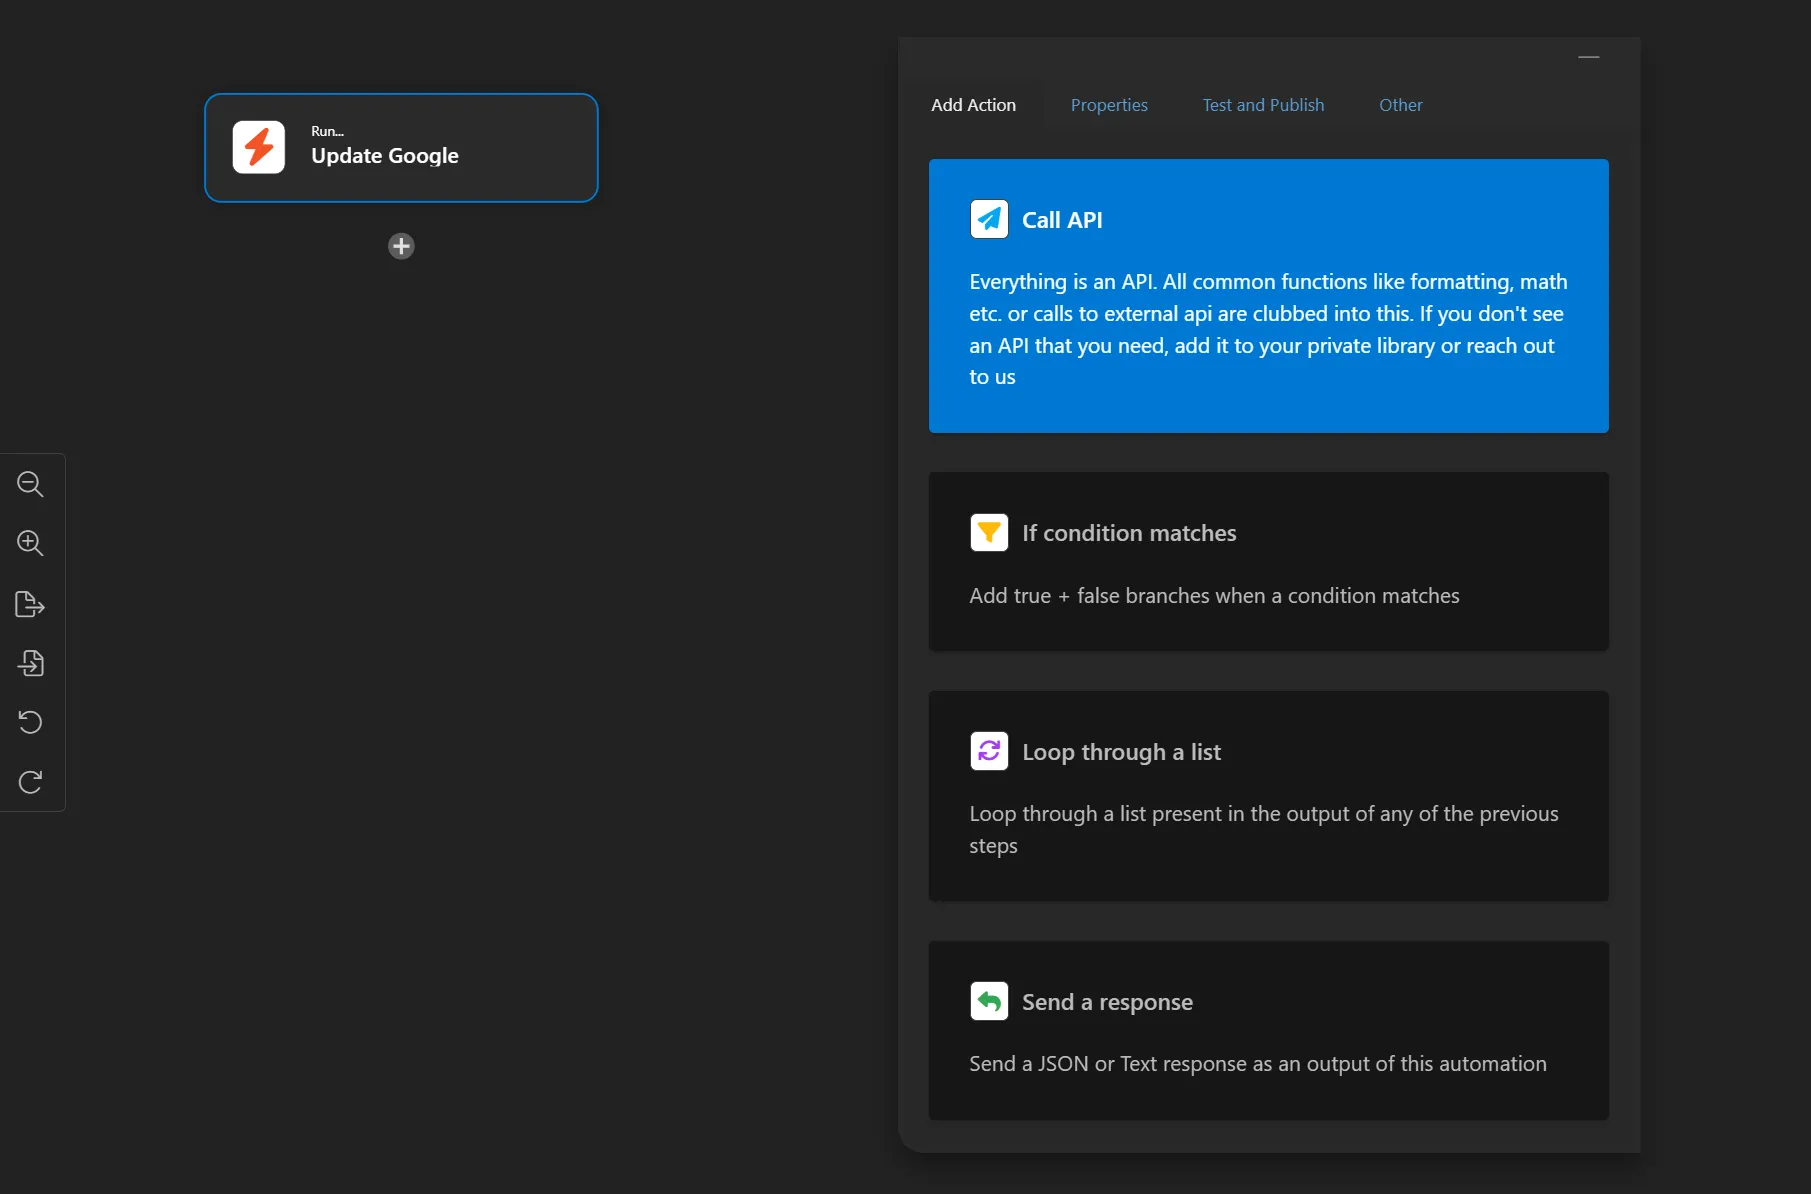Click the import file icon in sidebar
The height and width of the screenshot is (1194, 1811).
tap(30, 663)
